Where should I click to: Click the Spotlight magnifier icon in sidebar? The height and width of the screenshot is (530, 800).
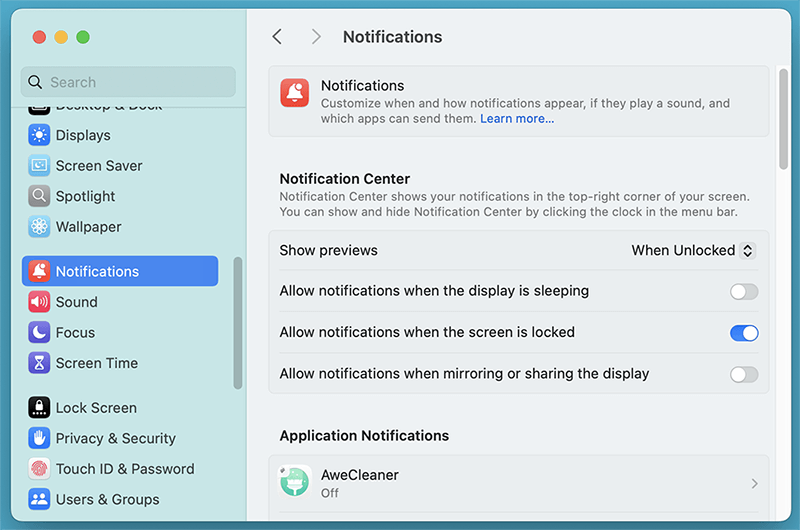coord(39,196)
